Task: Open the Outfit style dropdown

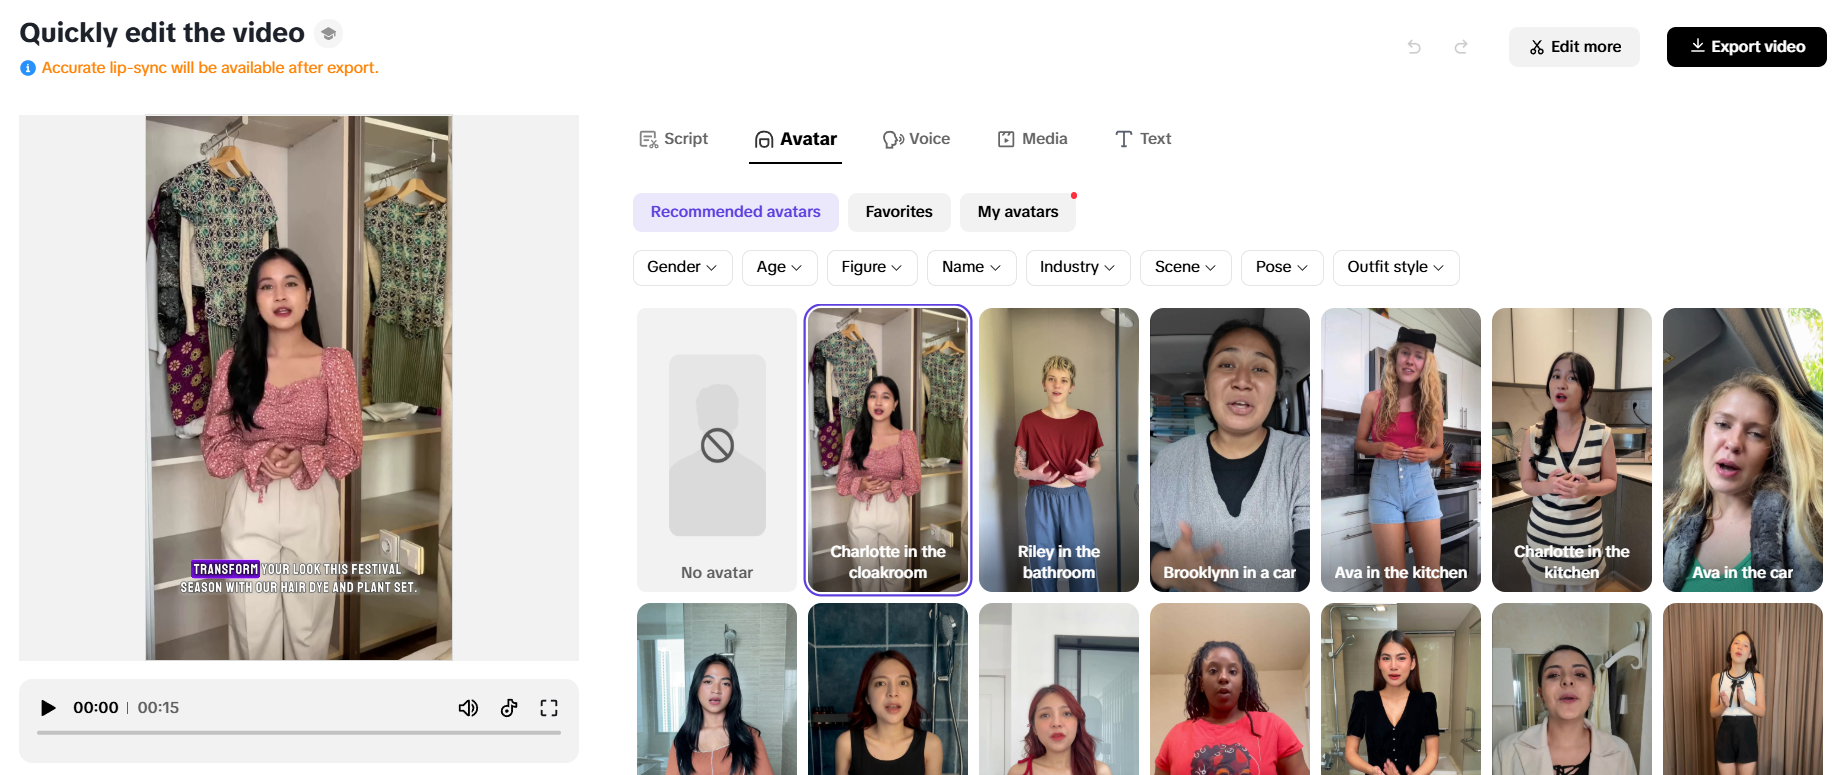Action: point(1396,267)
